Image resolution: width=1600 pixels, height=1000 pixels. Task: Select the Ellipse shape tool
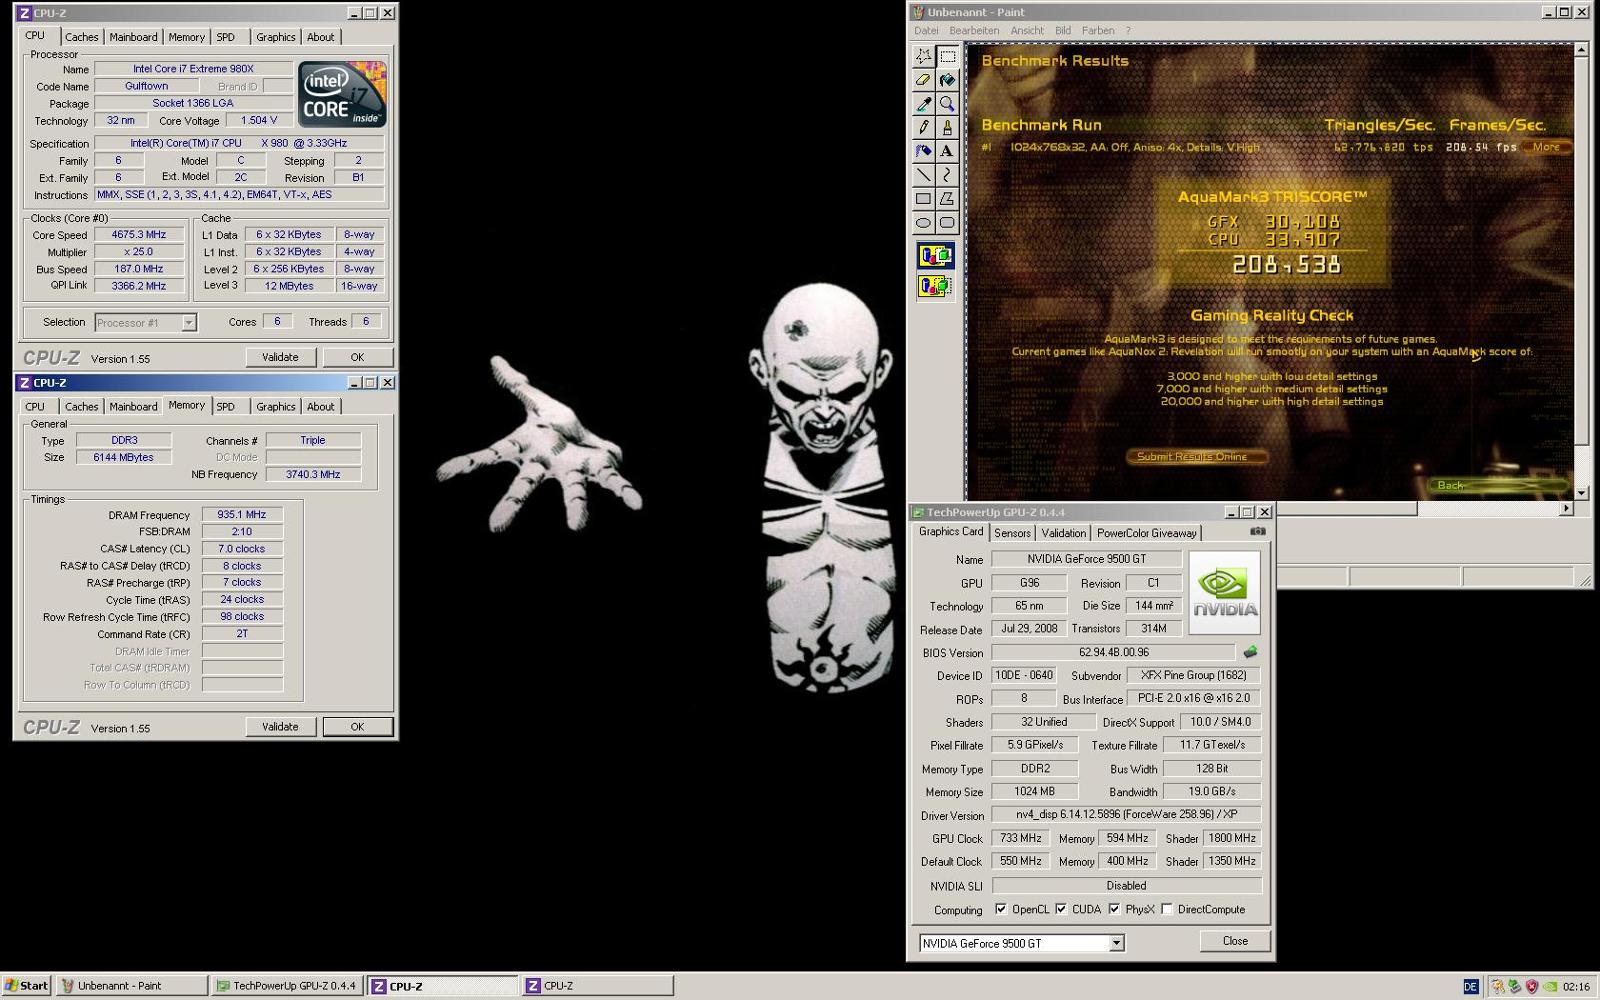click(923, 224)
